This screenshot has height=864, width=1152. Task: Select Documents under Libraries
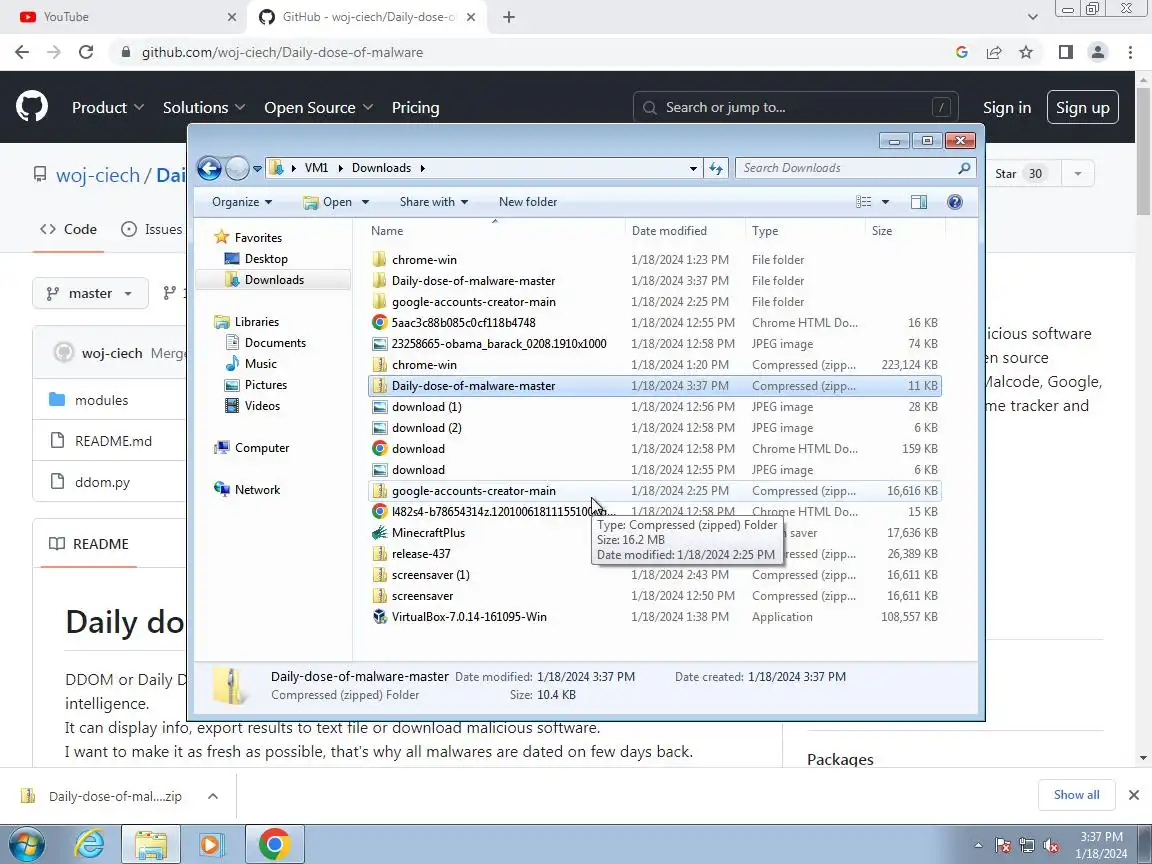coord(275,342)
